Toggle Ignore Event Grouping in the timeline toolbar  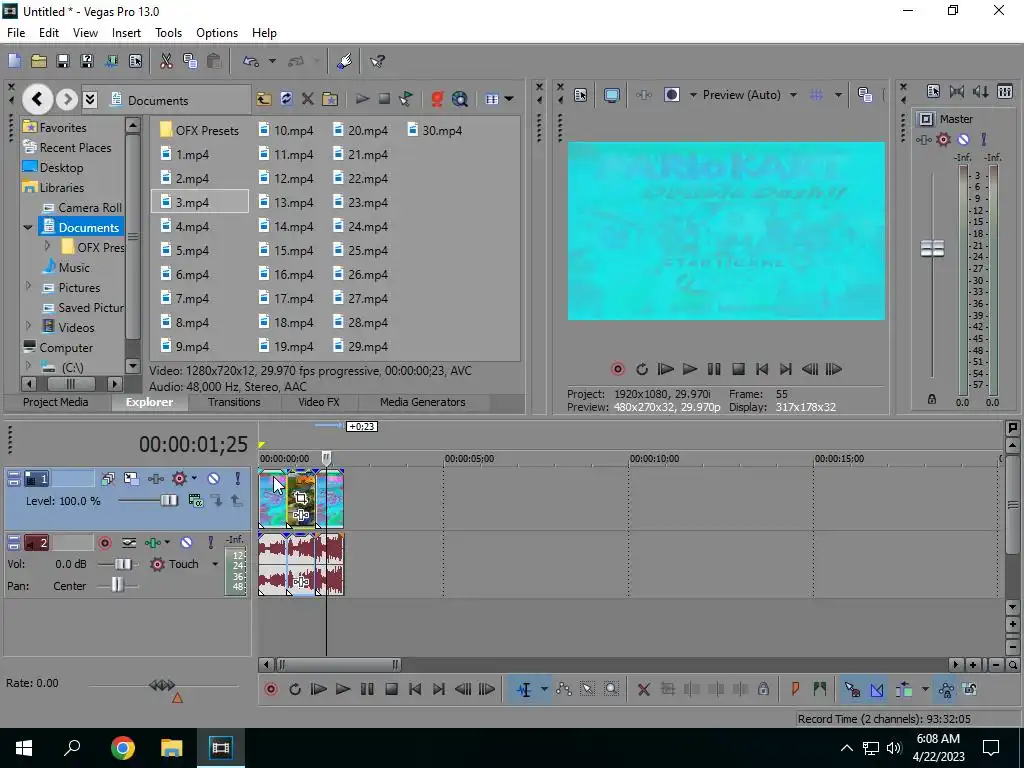coord(970,689)
